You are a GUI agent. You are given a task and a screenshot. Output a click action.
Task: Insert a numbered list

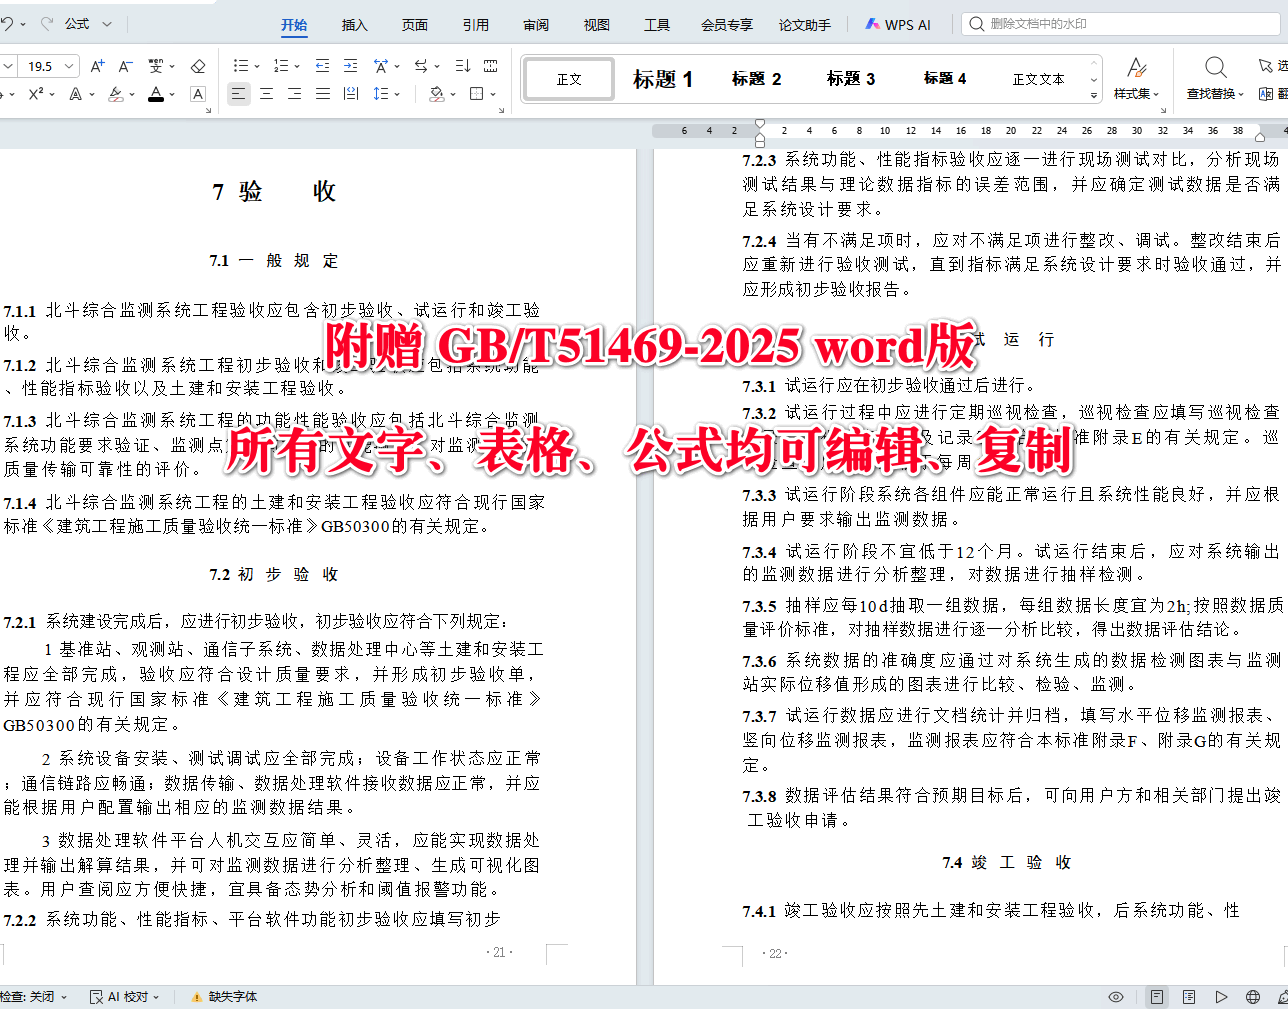click(x=281, y=66)
